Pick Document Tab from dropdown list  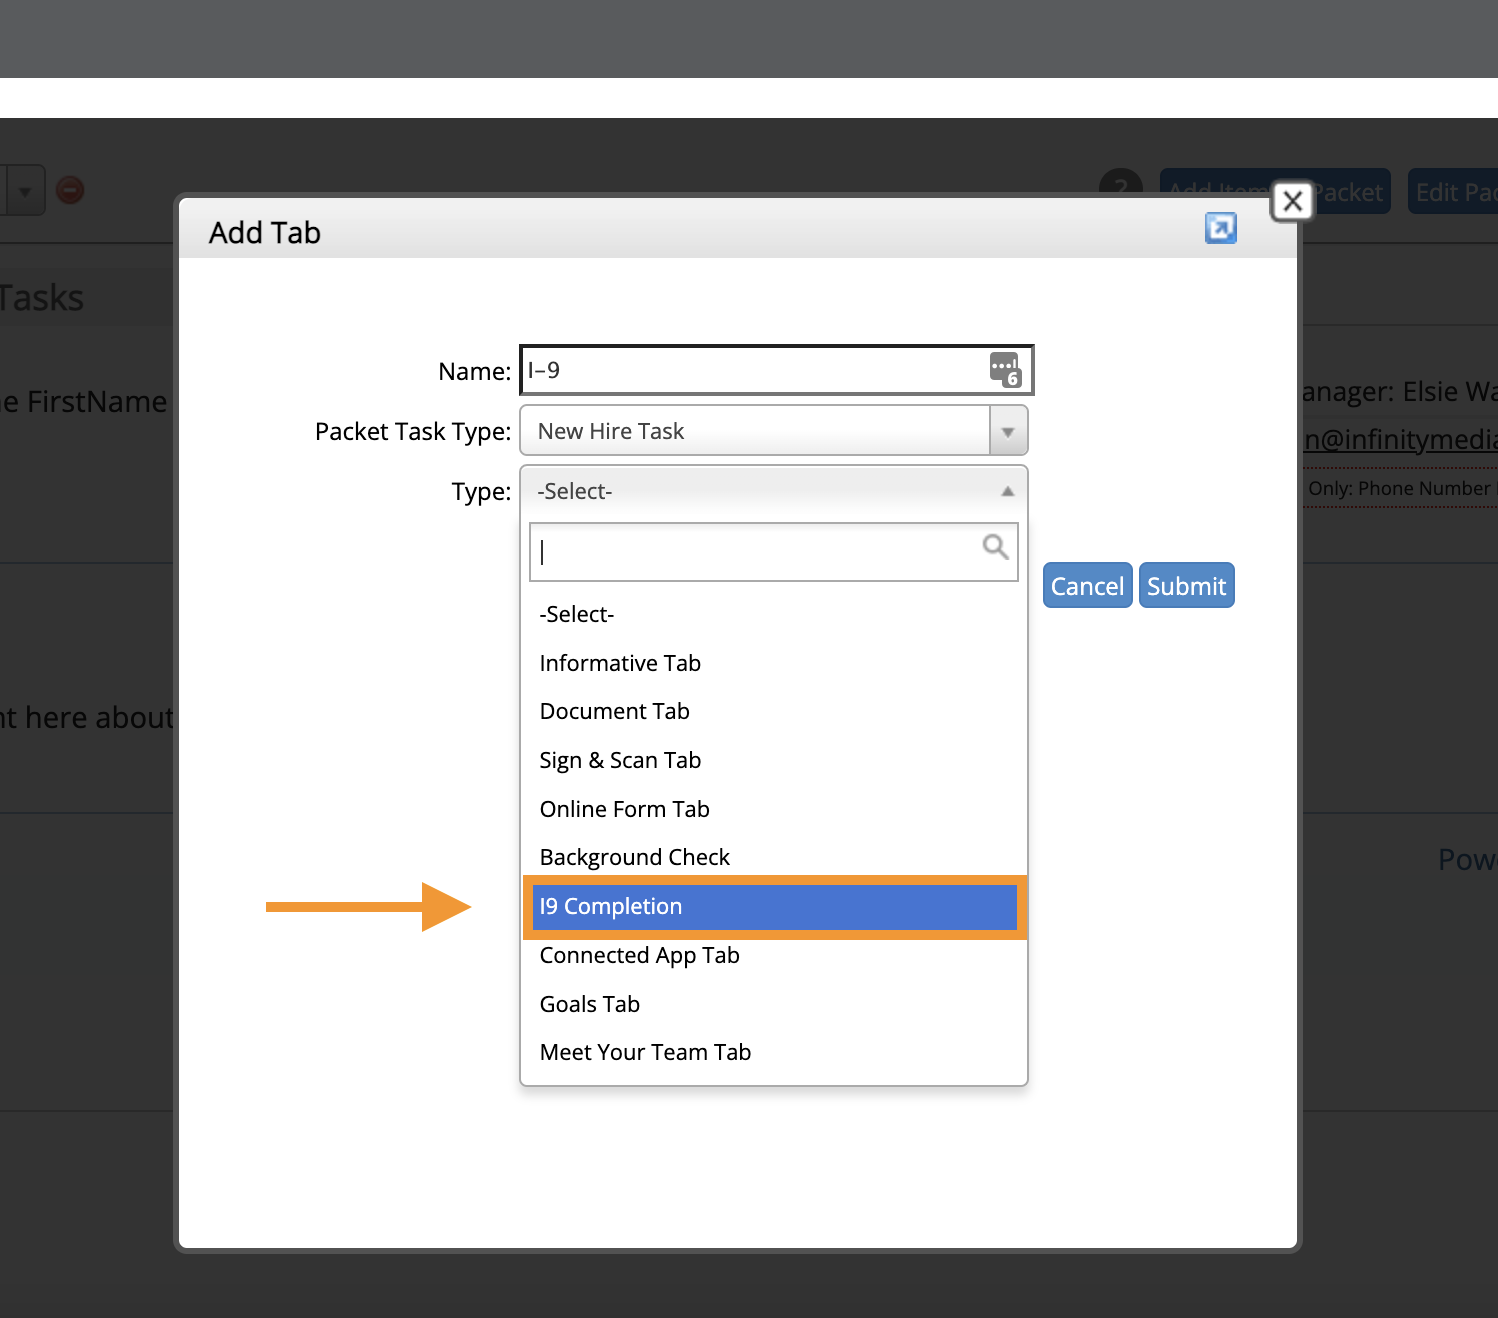614,711
